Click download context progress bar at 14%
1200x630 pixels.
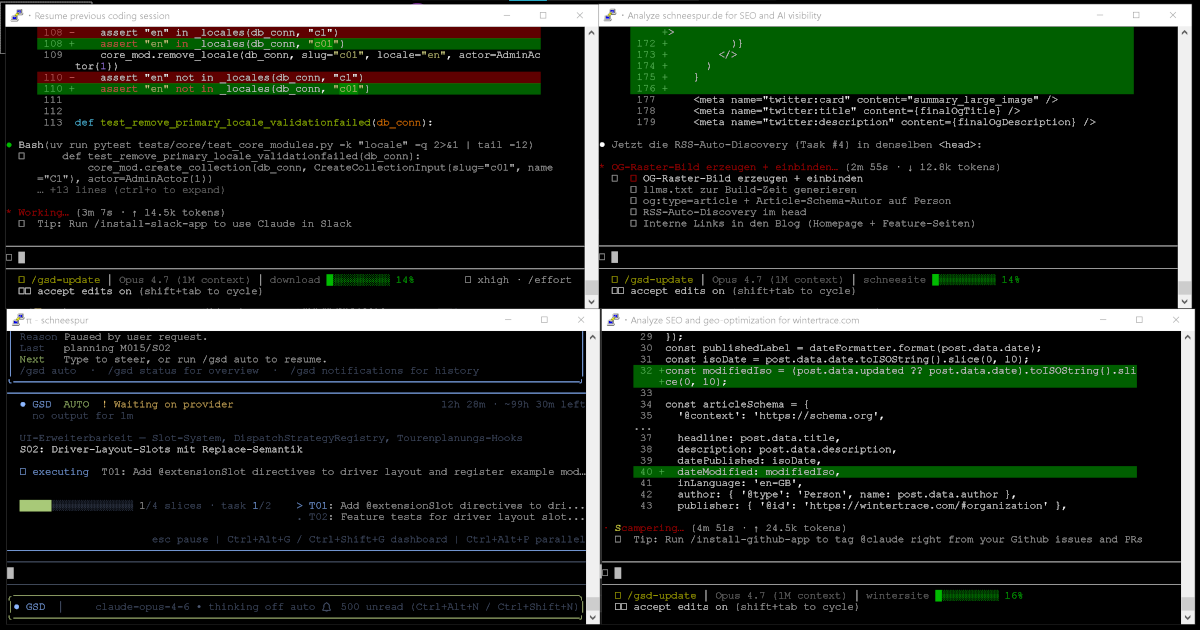tap(358, 280)
